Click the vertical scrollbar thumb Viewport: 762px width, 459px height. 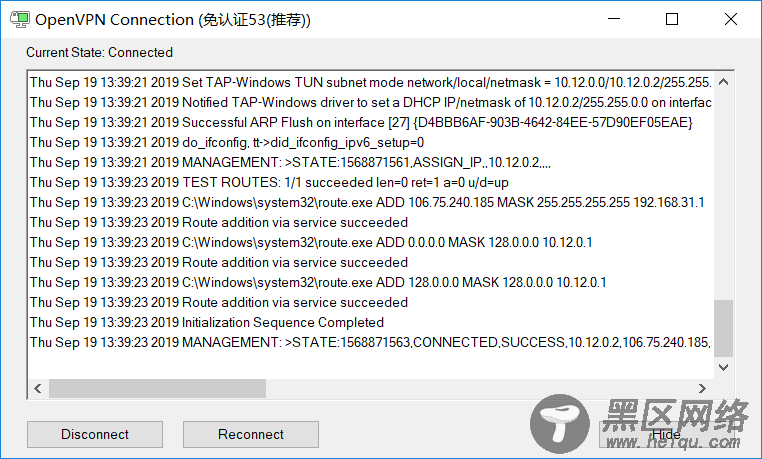pyautogui.click(x=723, y=329)
